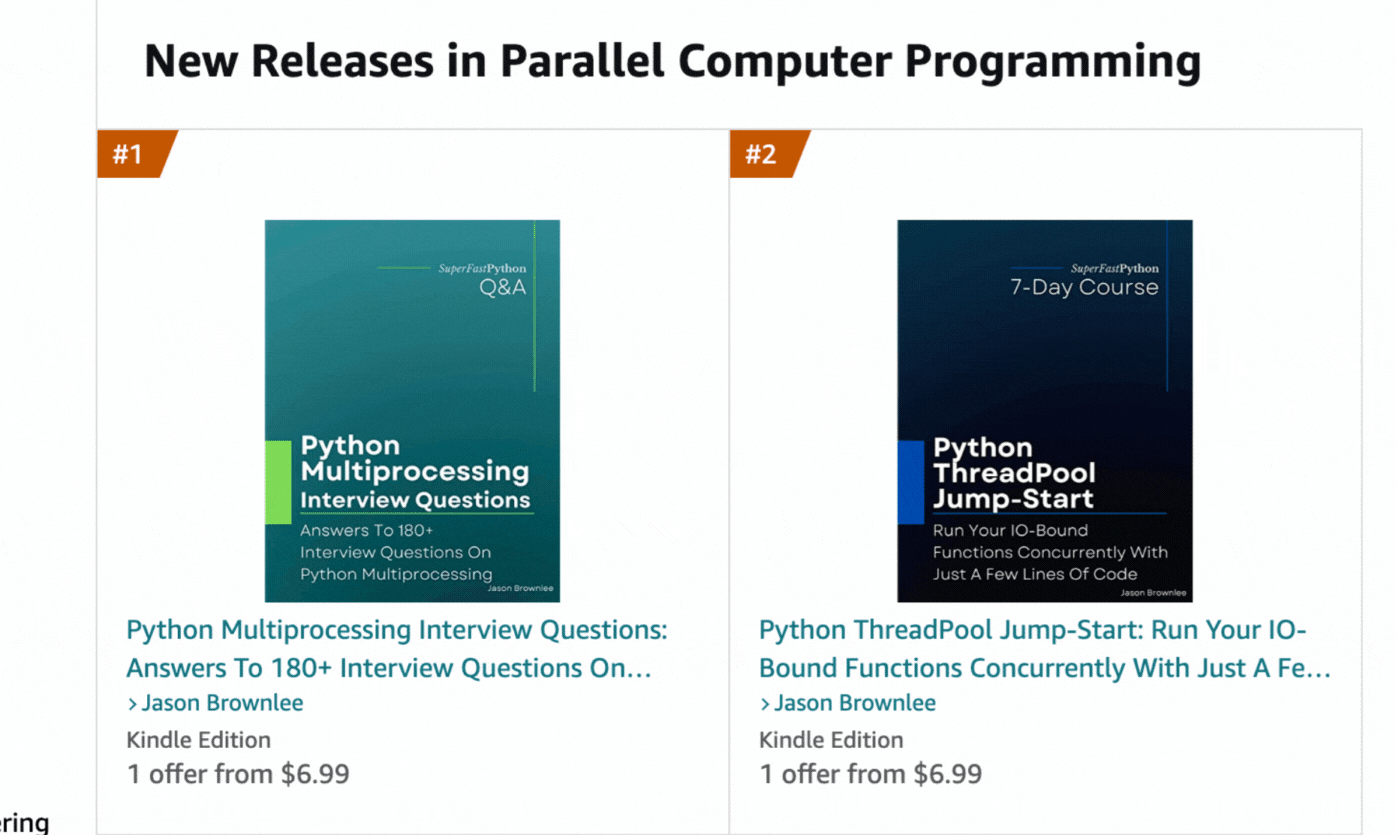Visit author Jason Brownlee under the Multiprocessing book
Image resolution: width=1396 pixels, height=835 pixels.
(x=222, y=703)
